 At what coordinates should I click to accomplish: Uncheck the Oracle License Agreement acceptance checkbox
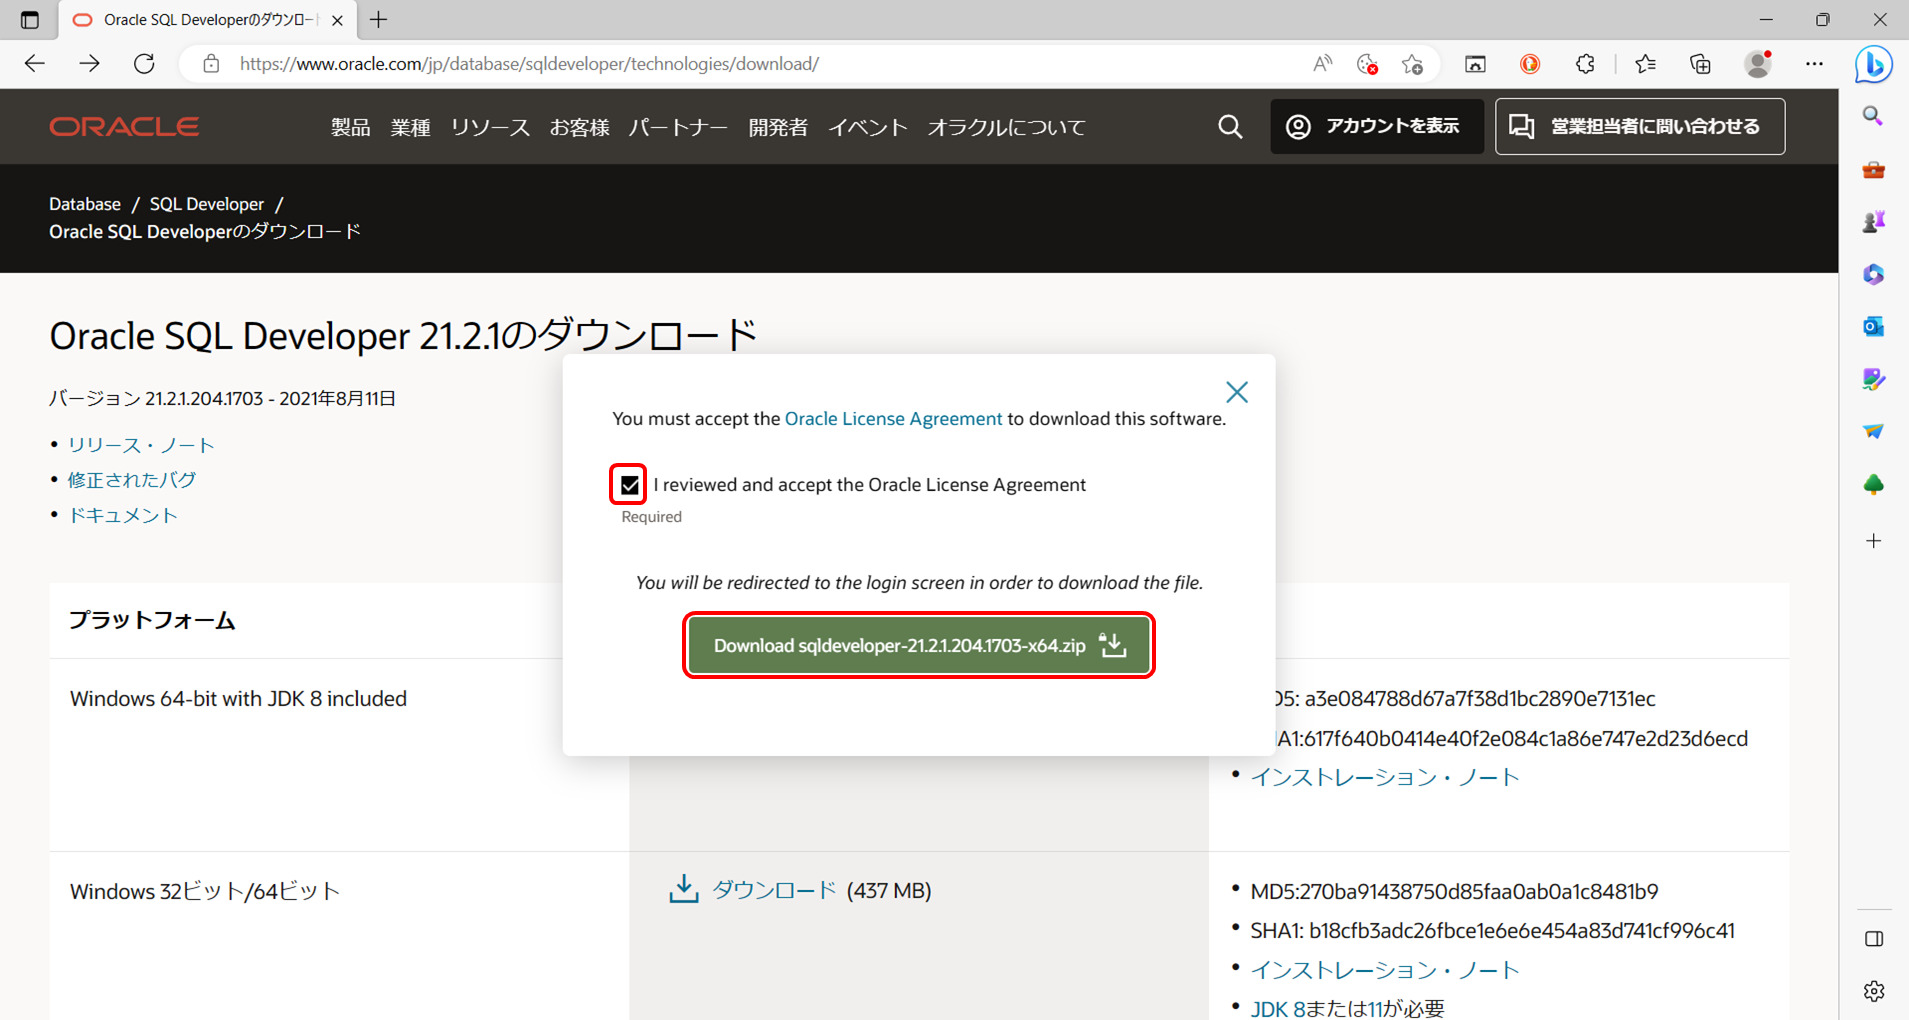(628, 484)
